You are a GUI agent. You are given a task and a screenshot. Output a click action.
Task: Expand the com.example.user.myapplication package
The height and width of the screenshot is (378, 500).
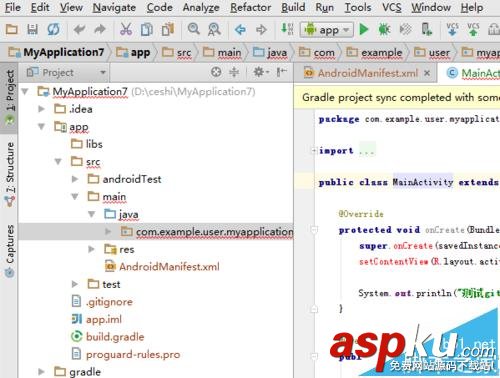[108, 231]
